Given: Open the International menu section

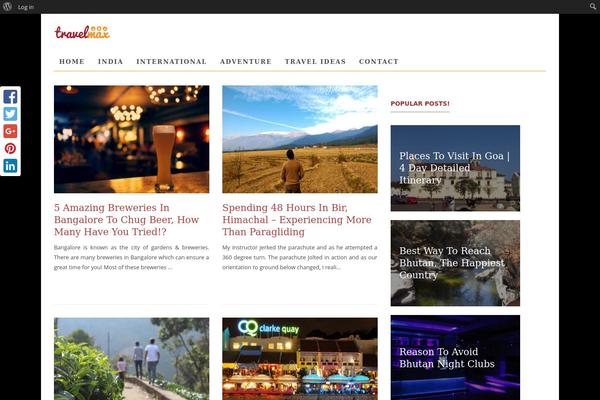Looking at the screenshot, I should (171, 61).
